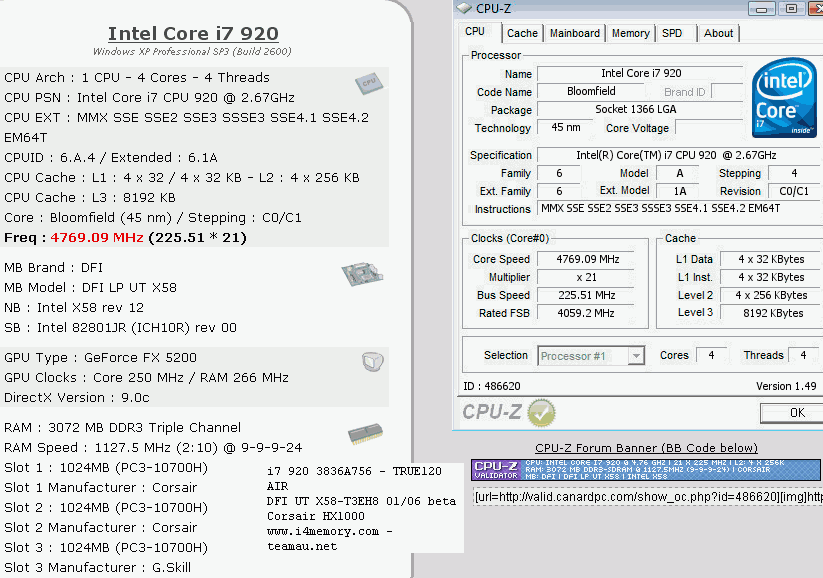This screenshot has width=823, height=578.
Task: Click the GPU icon beside GPU Type
Action: (373, 361)
